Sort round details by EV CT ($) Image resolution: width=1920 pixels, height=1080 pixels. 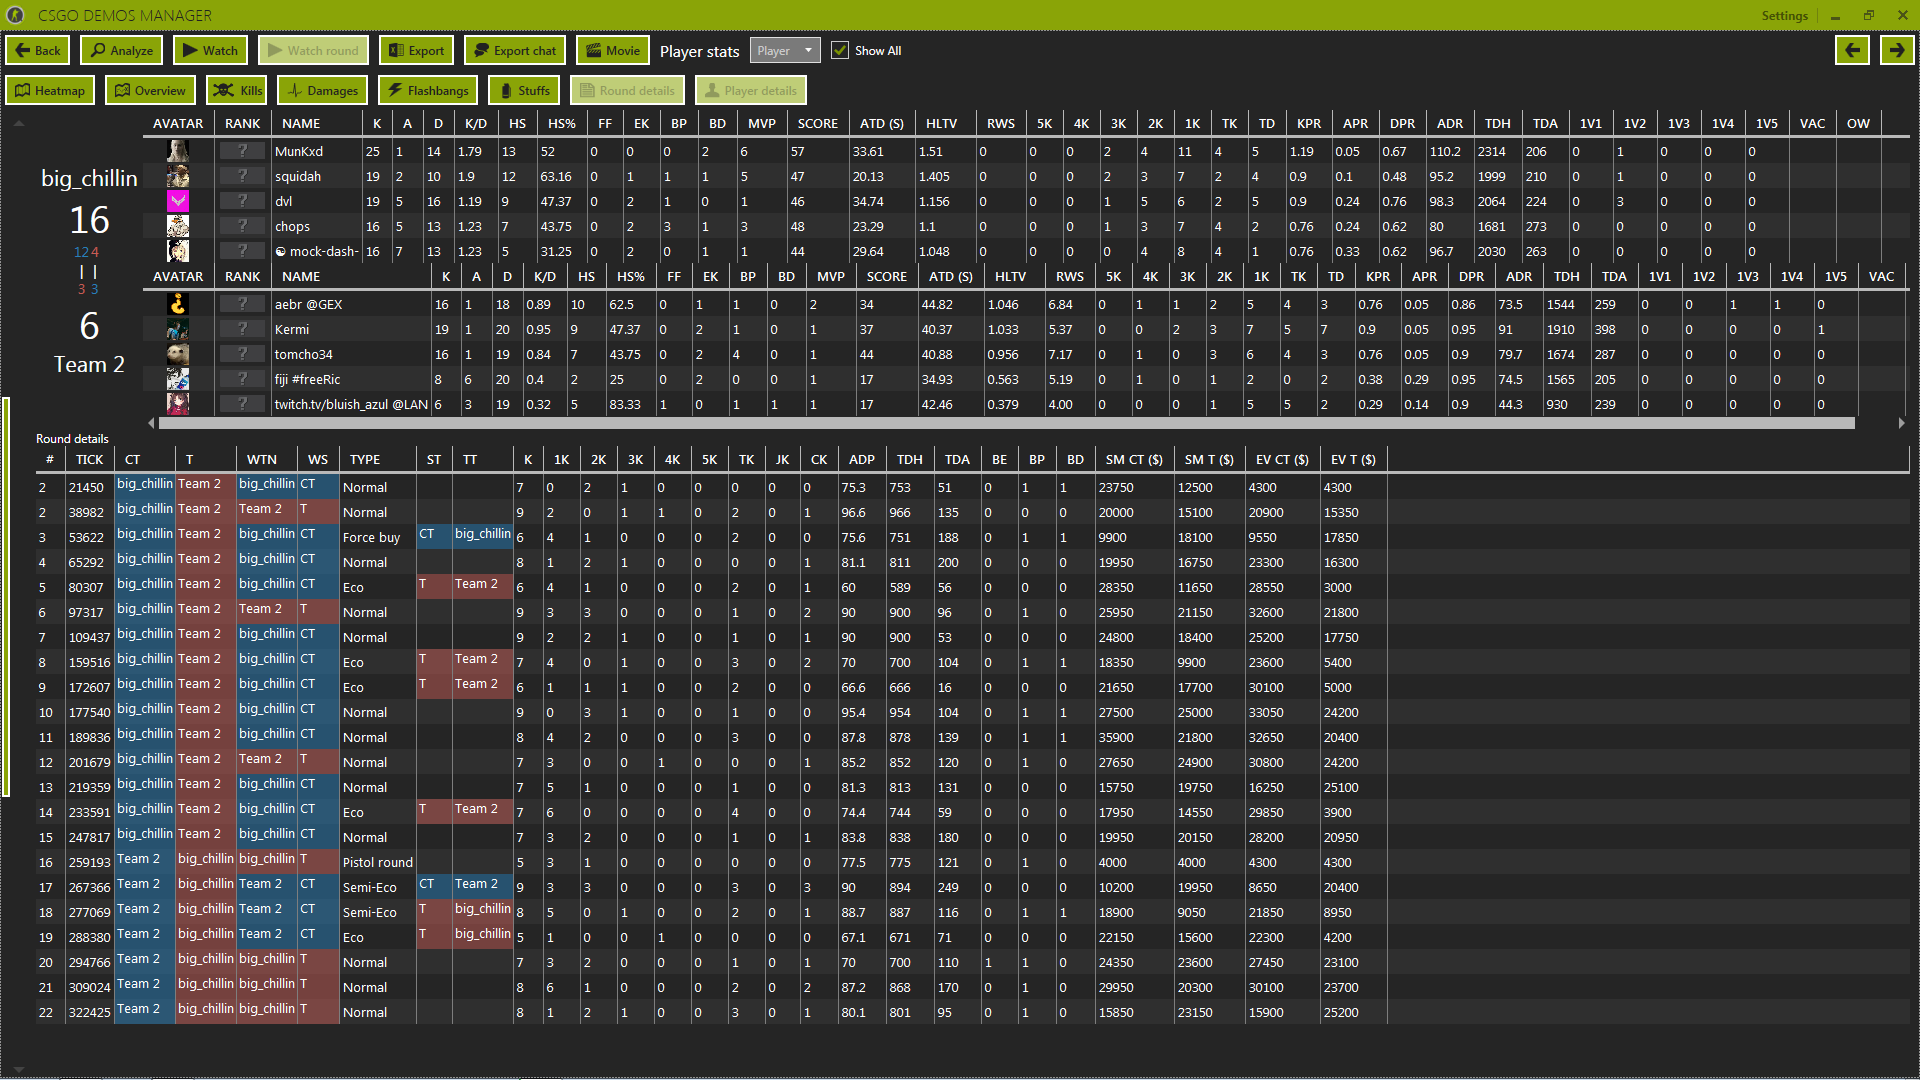[1282, 459]
